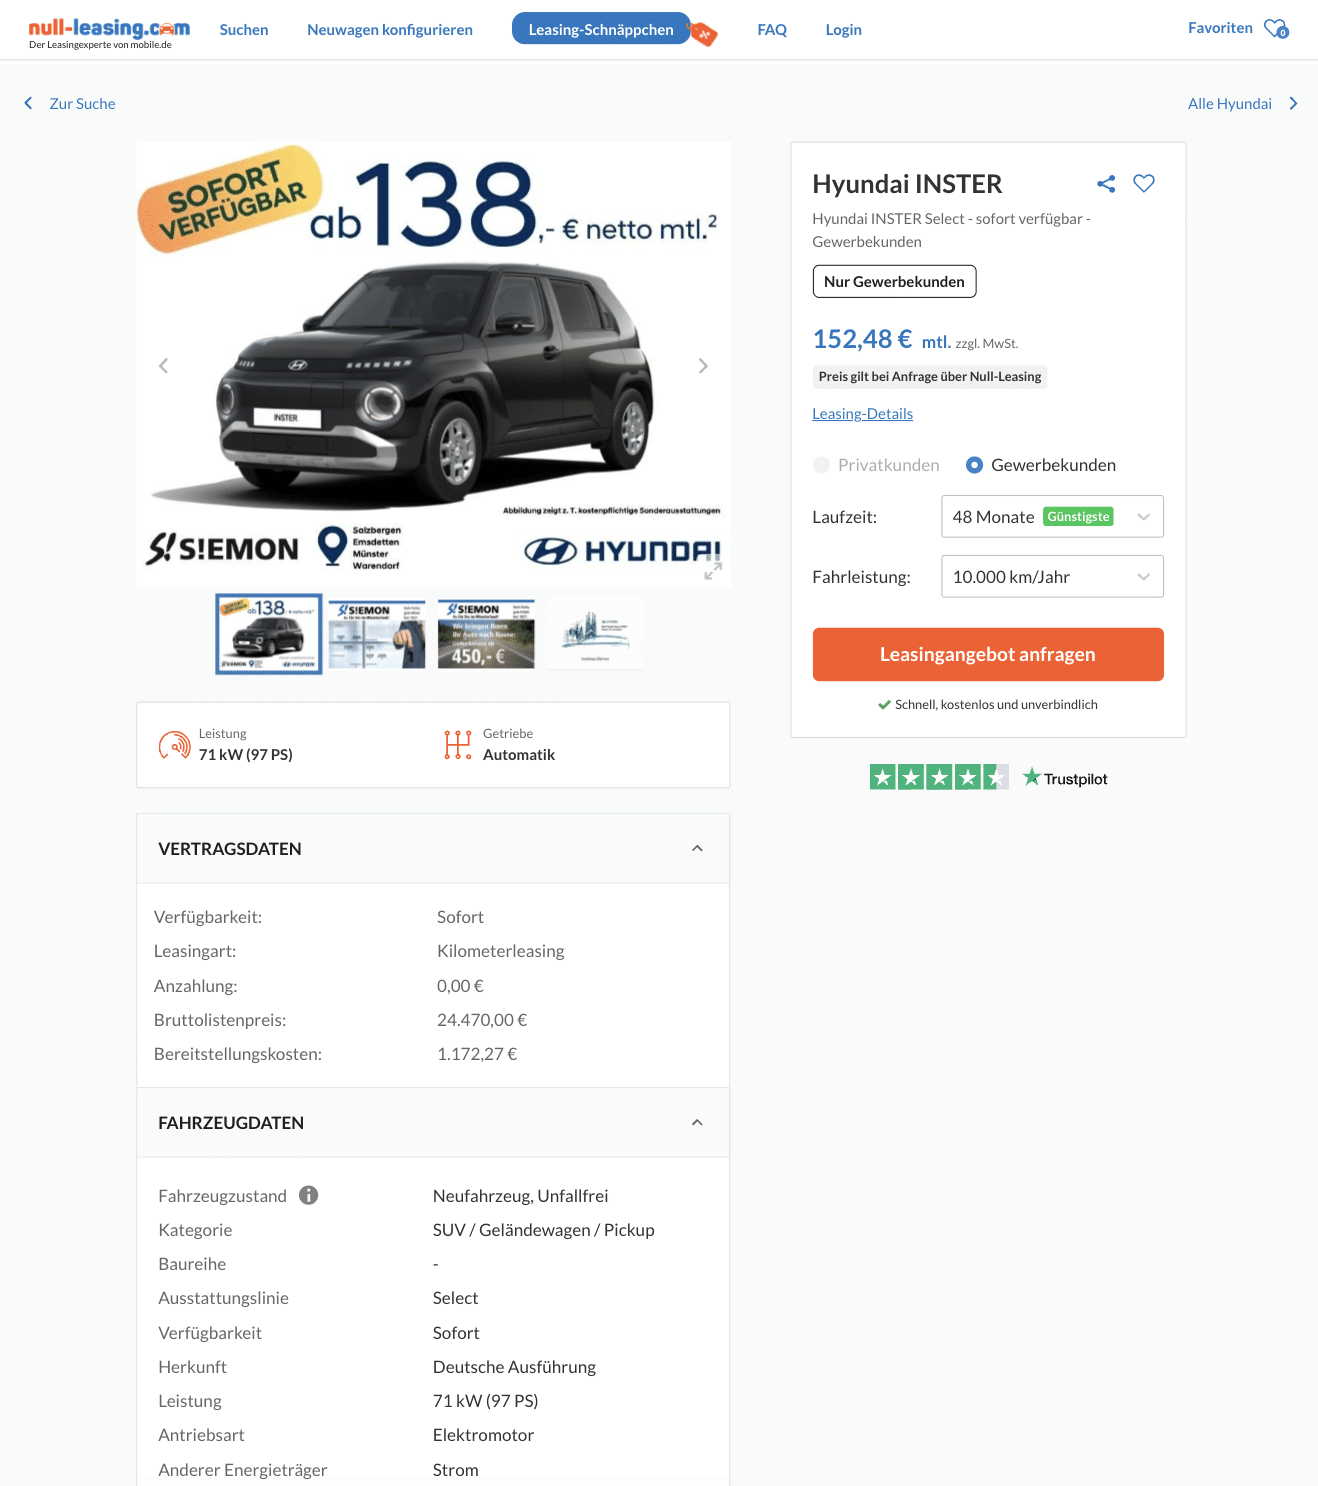Enlarge car image fullscreen icon
This screenshot has width=1318, height=1486.
tap(713, 571)
